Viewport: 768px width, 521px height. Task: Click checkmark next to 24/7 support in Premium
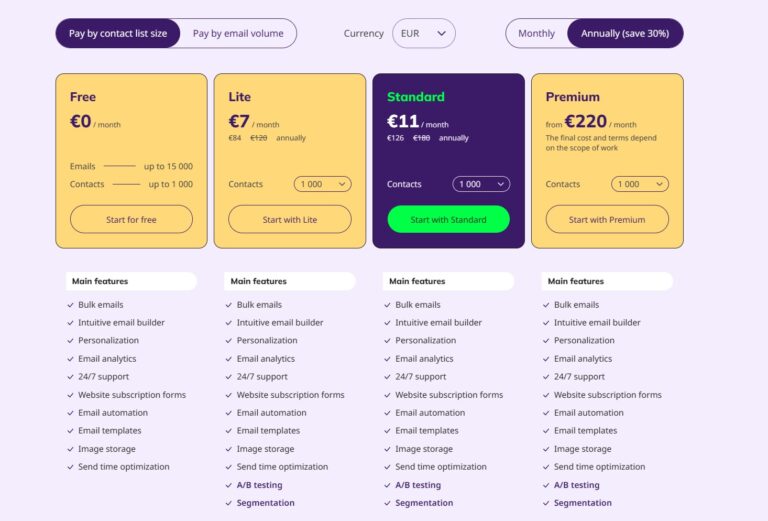point(546,377)
